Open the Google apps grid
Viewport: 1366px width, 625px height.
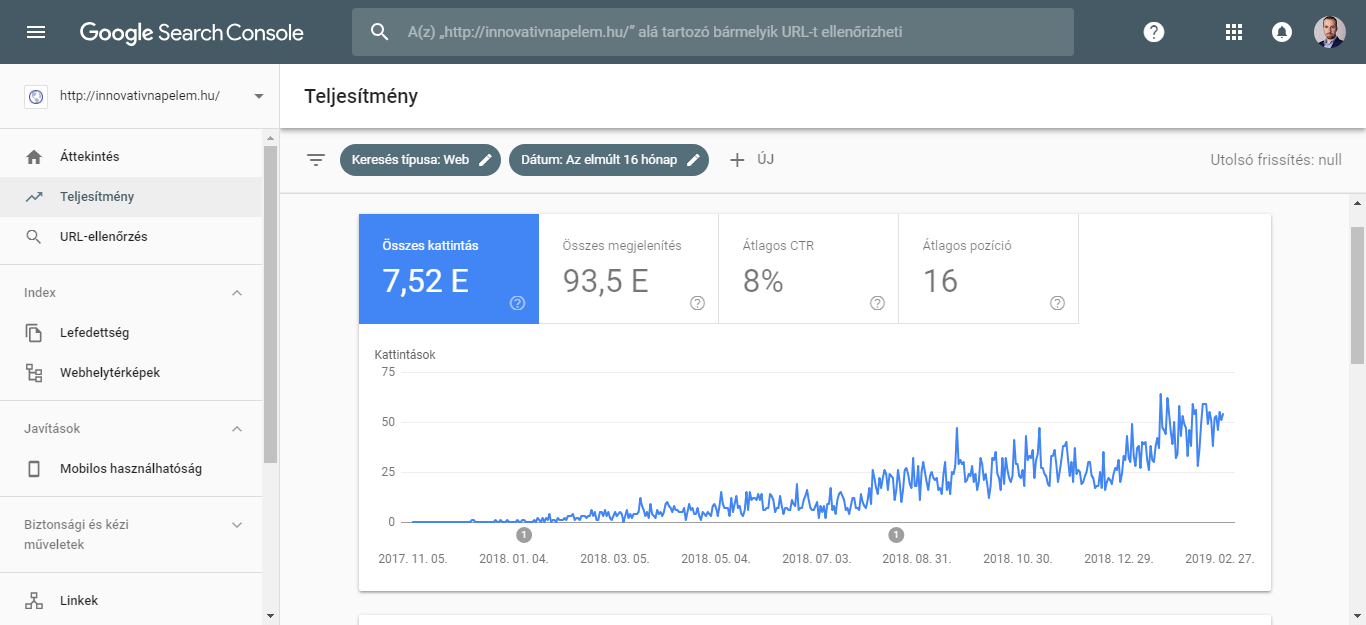click(1234, 32)
